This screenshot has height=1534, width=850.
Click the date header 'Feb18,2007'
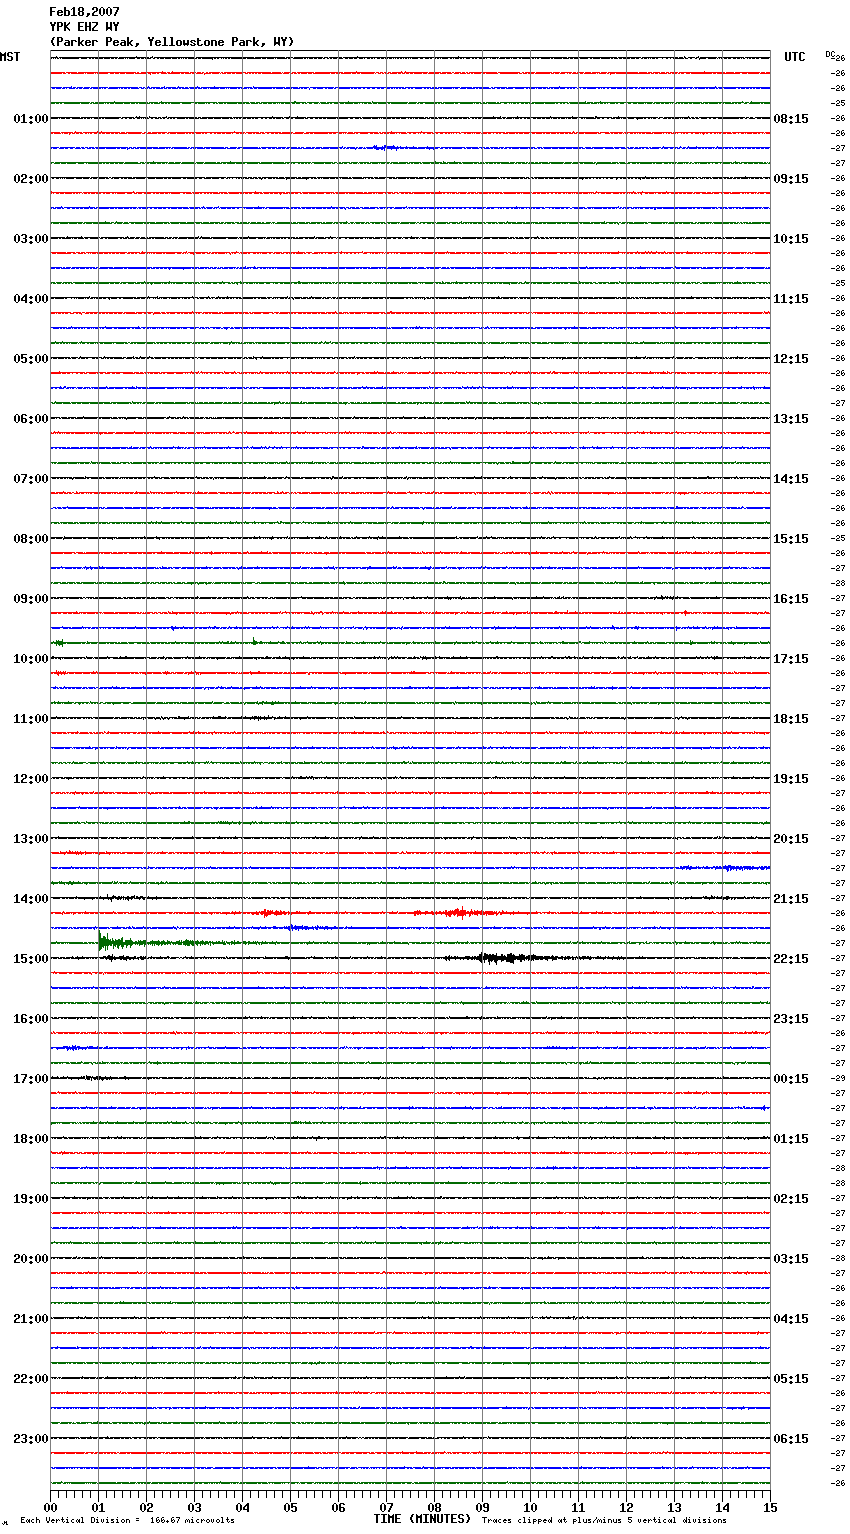pyautogui.click(x=84, y=12)
